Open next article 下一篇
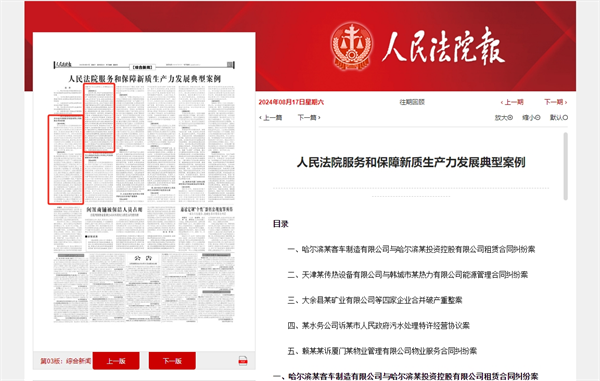 click(x=309, y=117)
